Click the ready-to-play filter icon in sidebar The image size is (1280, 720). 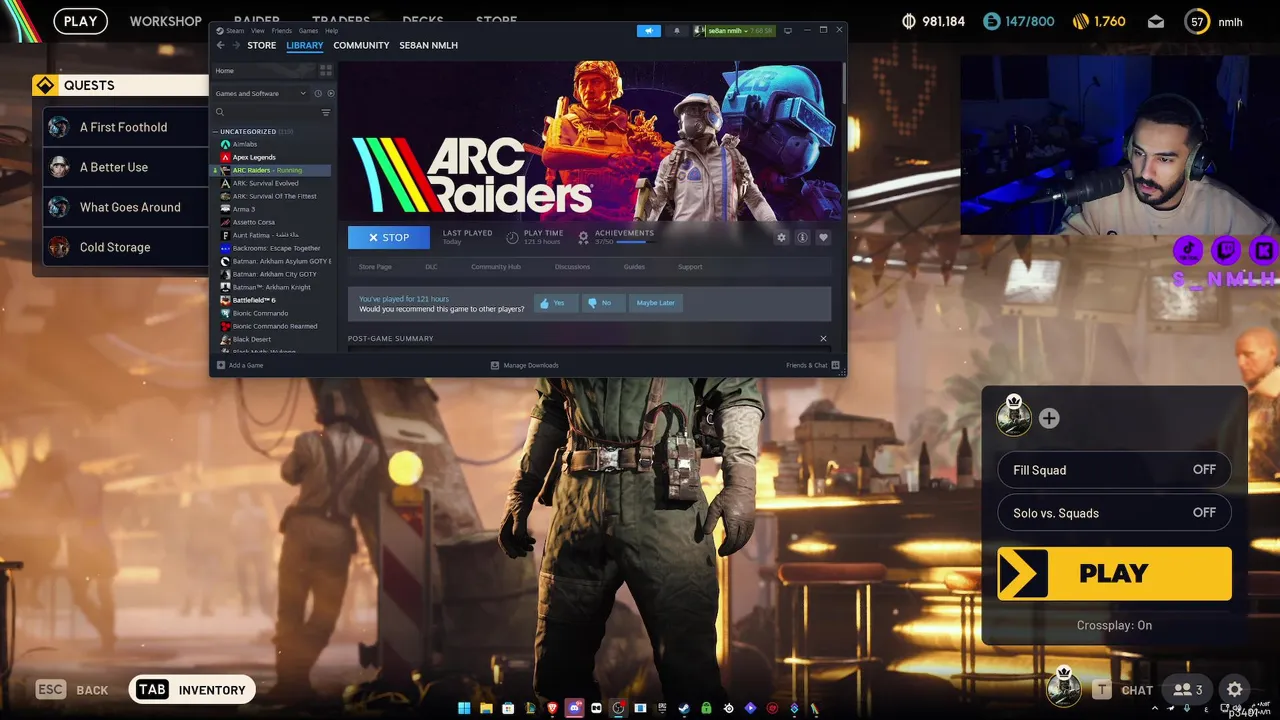[331, 94]
